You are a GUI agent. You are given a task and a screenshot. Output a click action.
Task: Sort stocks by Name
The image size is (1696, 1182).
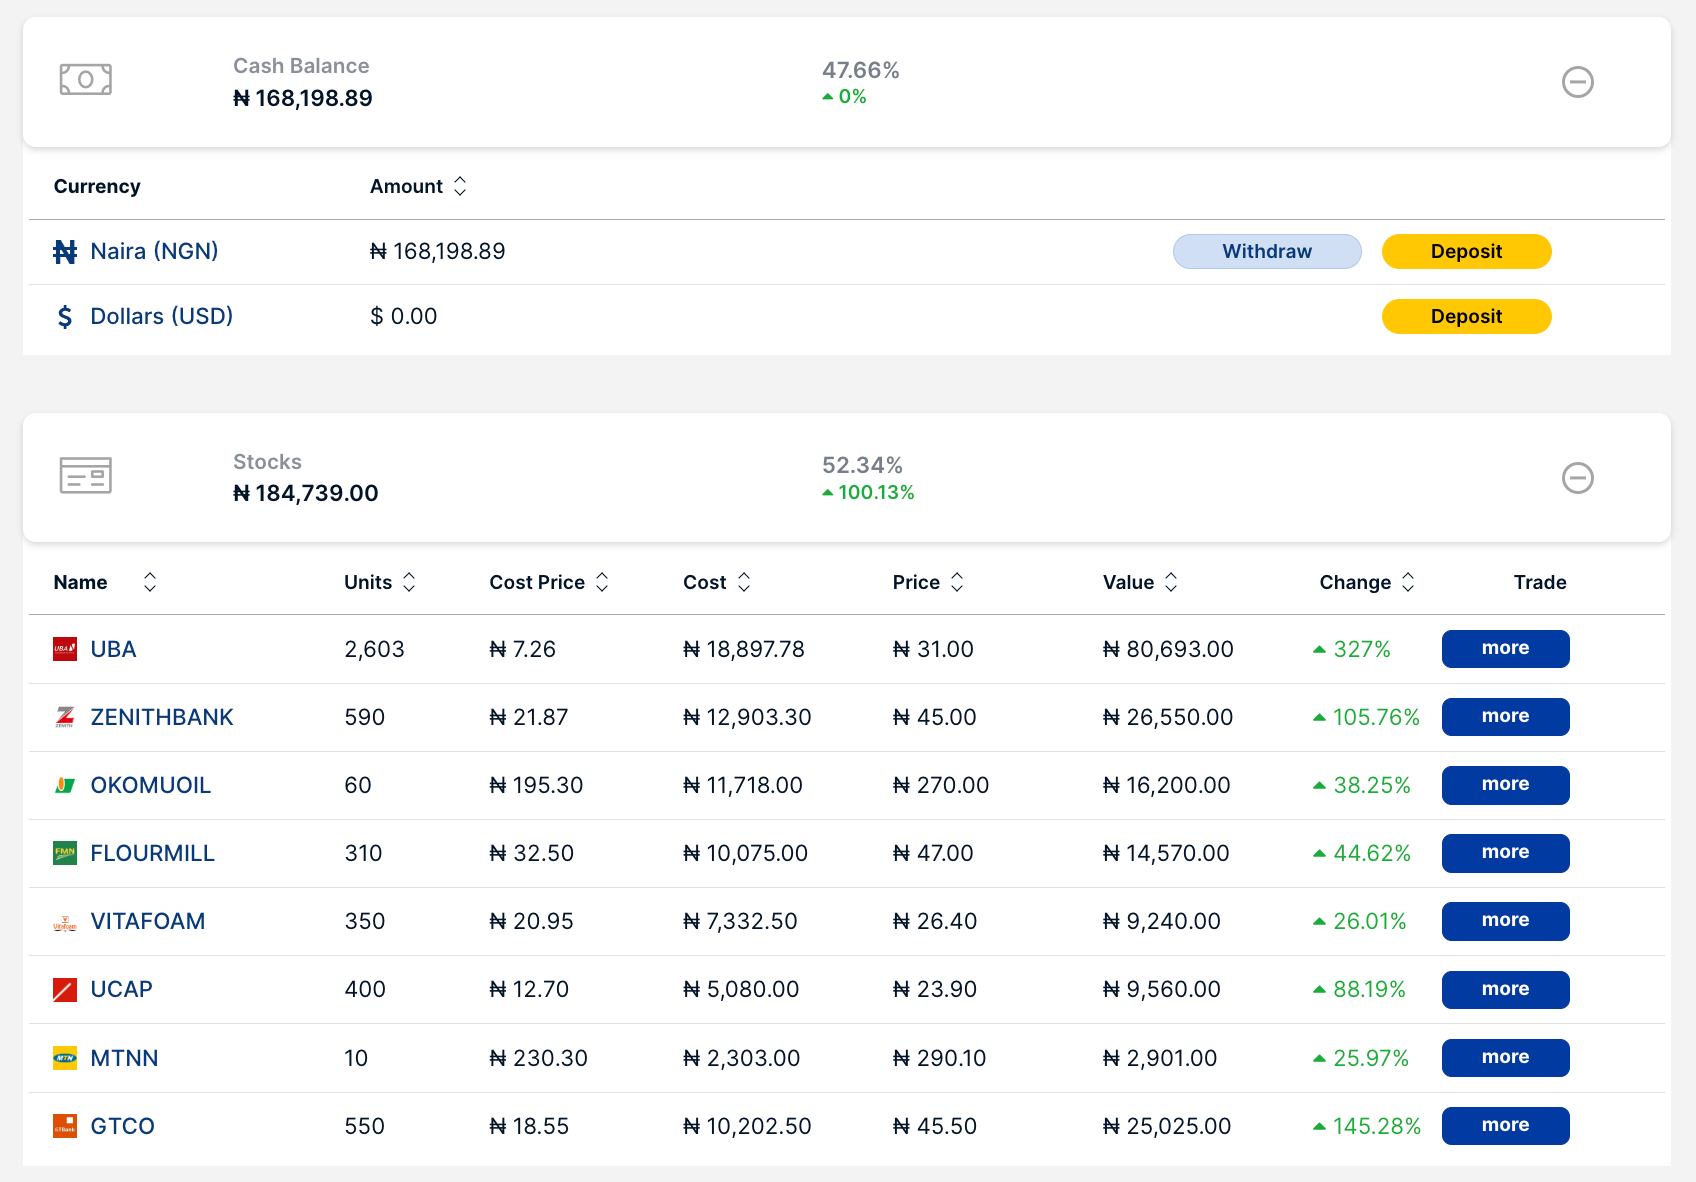tap(150, 582)
